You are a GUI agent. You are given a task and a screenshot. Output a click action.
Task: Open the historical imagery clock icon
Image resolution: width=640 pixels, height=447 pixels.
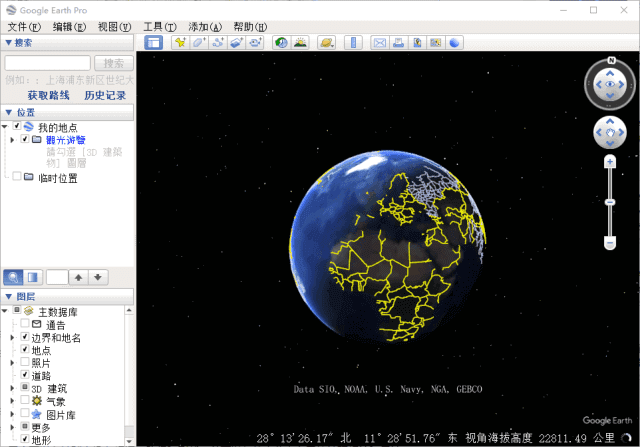coord(281,43)
